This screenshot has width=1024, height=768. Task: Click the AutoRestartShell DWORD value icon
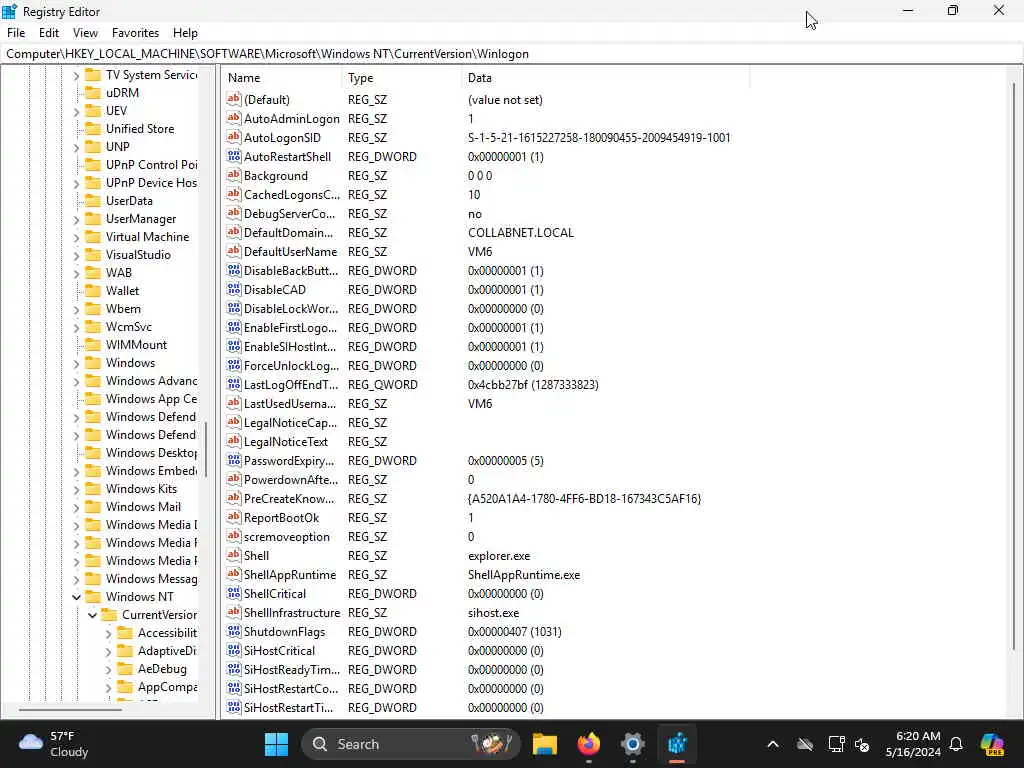pyautogui.click(x=233, y=156)
